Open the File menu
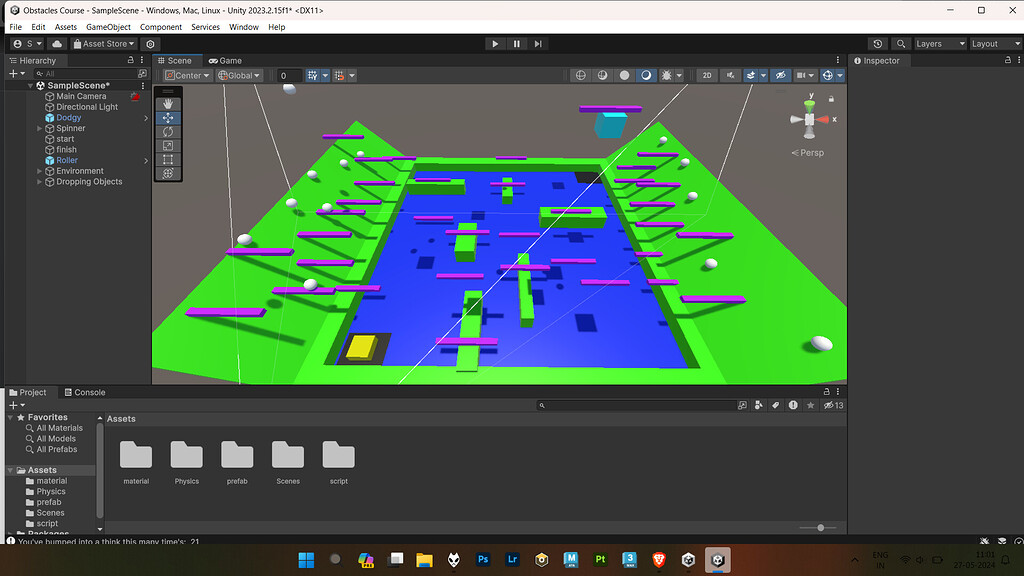 [16, 27]
